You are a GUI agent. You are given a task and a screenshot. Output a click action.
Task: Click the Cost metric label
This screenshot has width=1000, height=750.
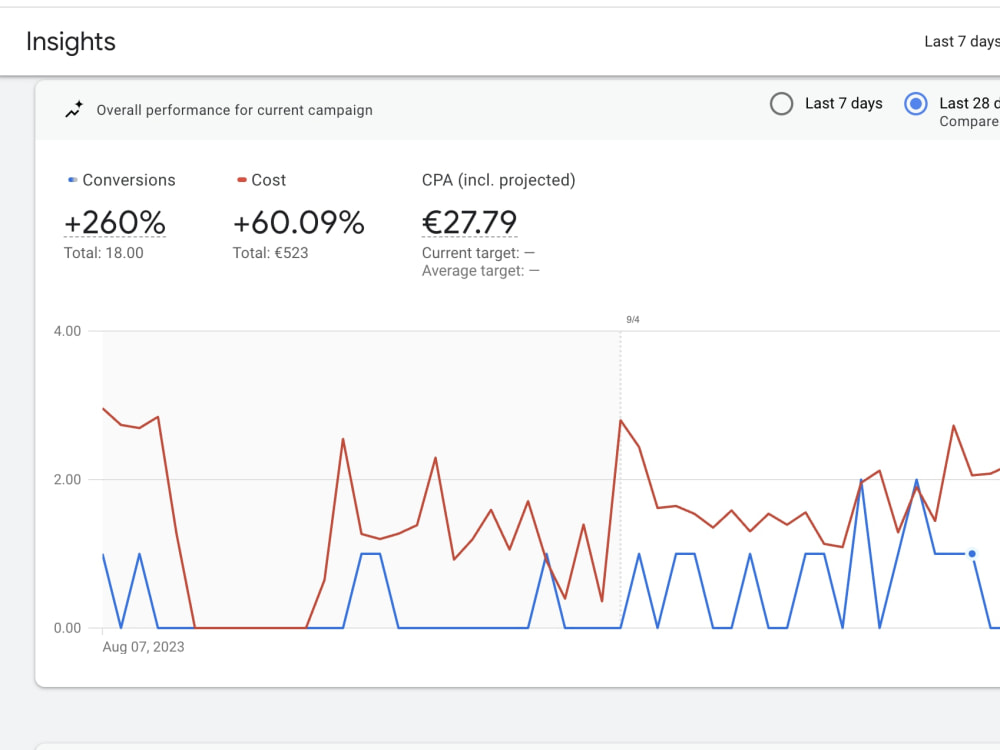[x=268, y=180]
